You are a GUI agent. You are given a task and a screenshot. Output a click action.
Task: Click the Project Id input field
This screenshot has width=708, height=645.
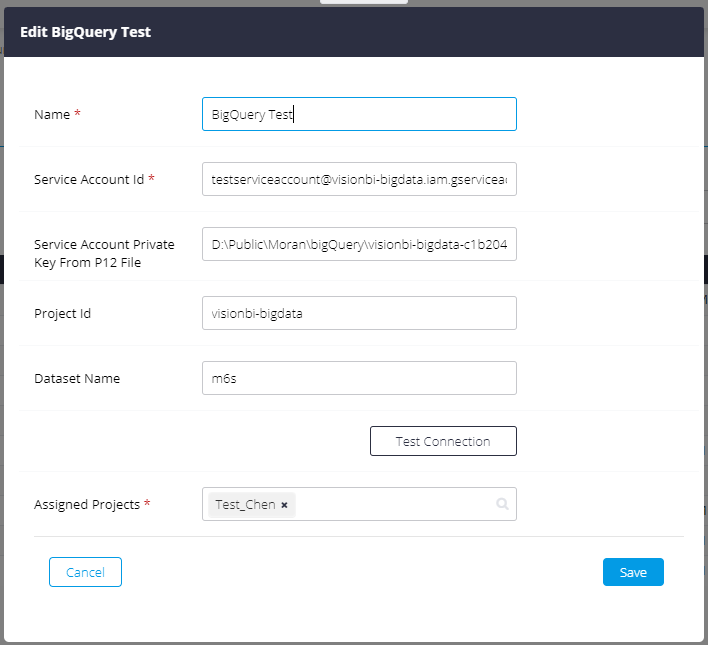point(359,313)
